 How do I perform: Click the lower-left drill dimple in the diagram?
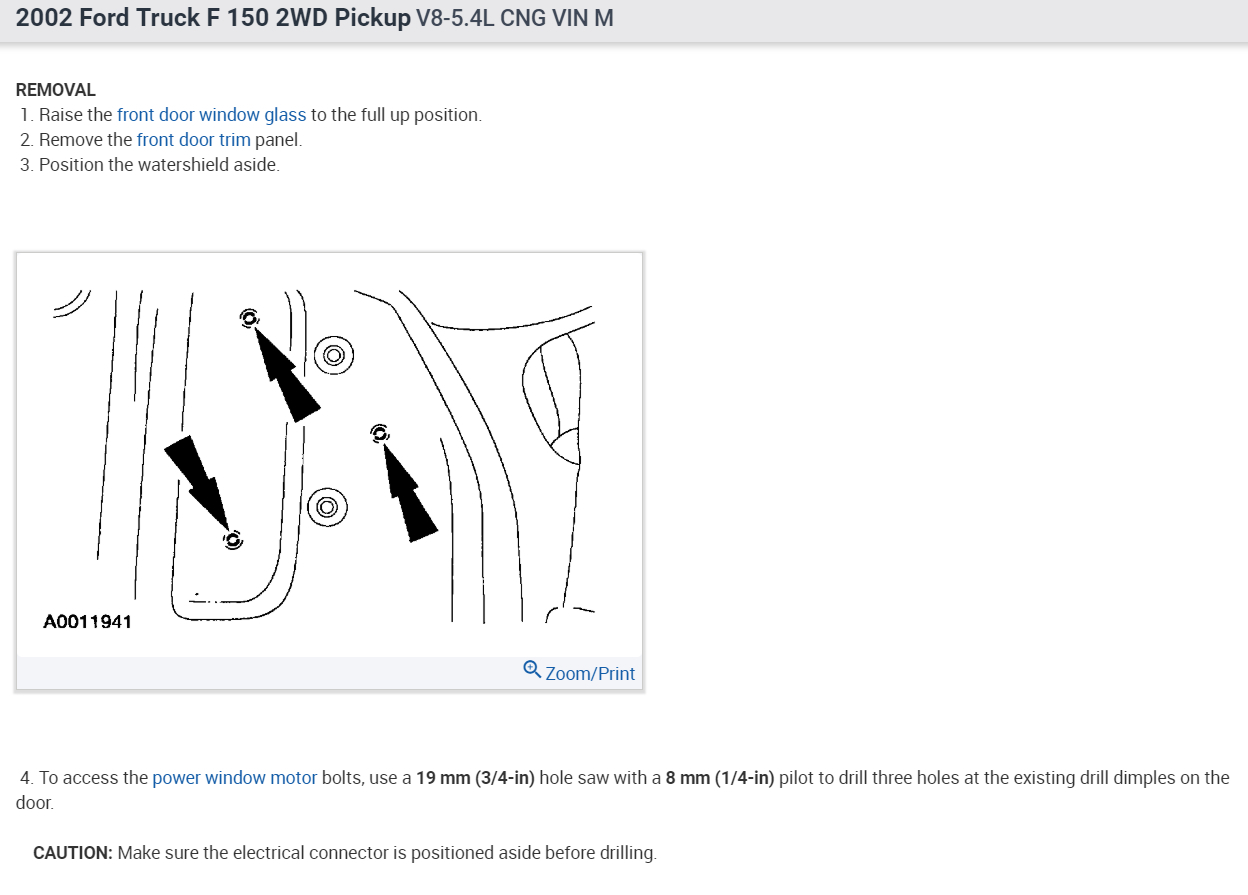point(232,540)
